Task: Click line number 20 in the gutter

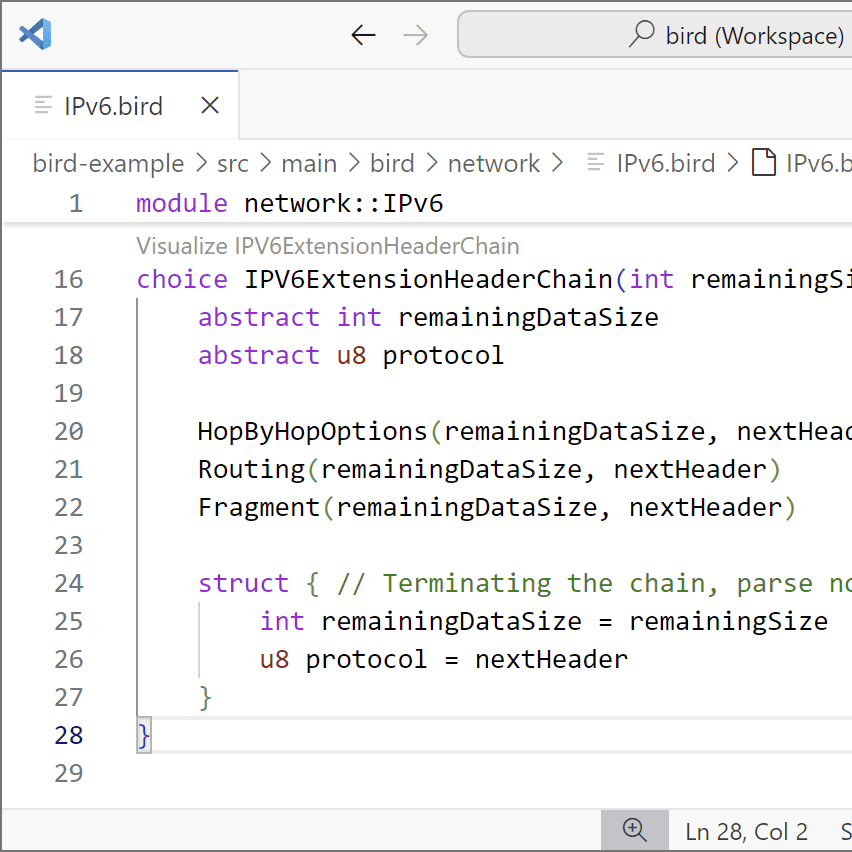Action: click(x=68, y=431)
